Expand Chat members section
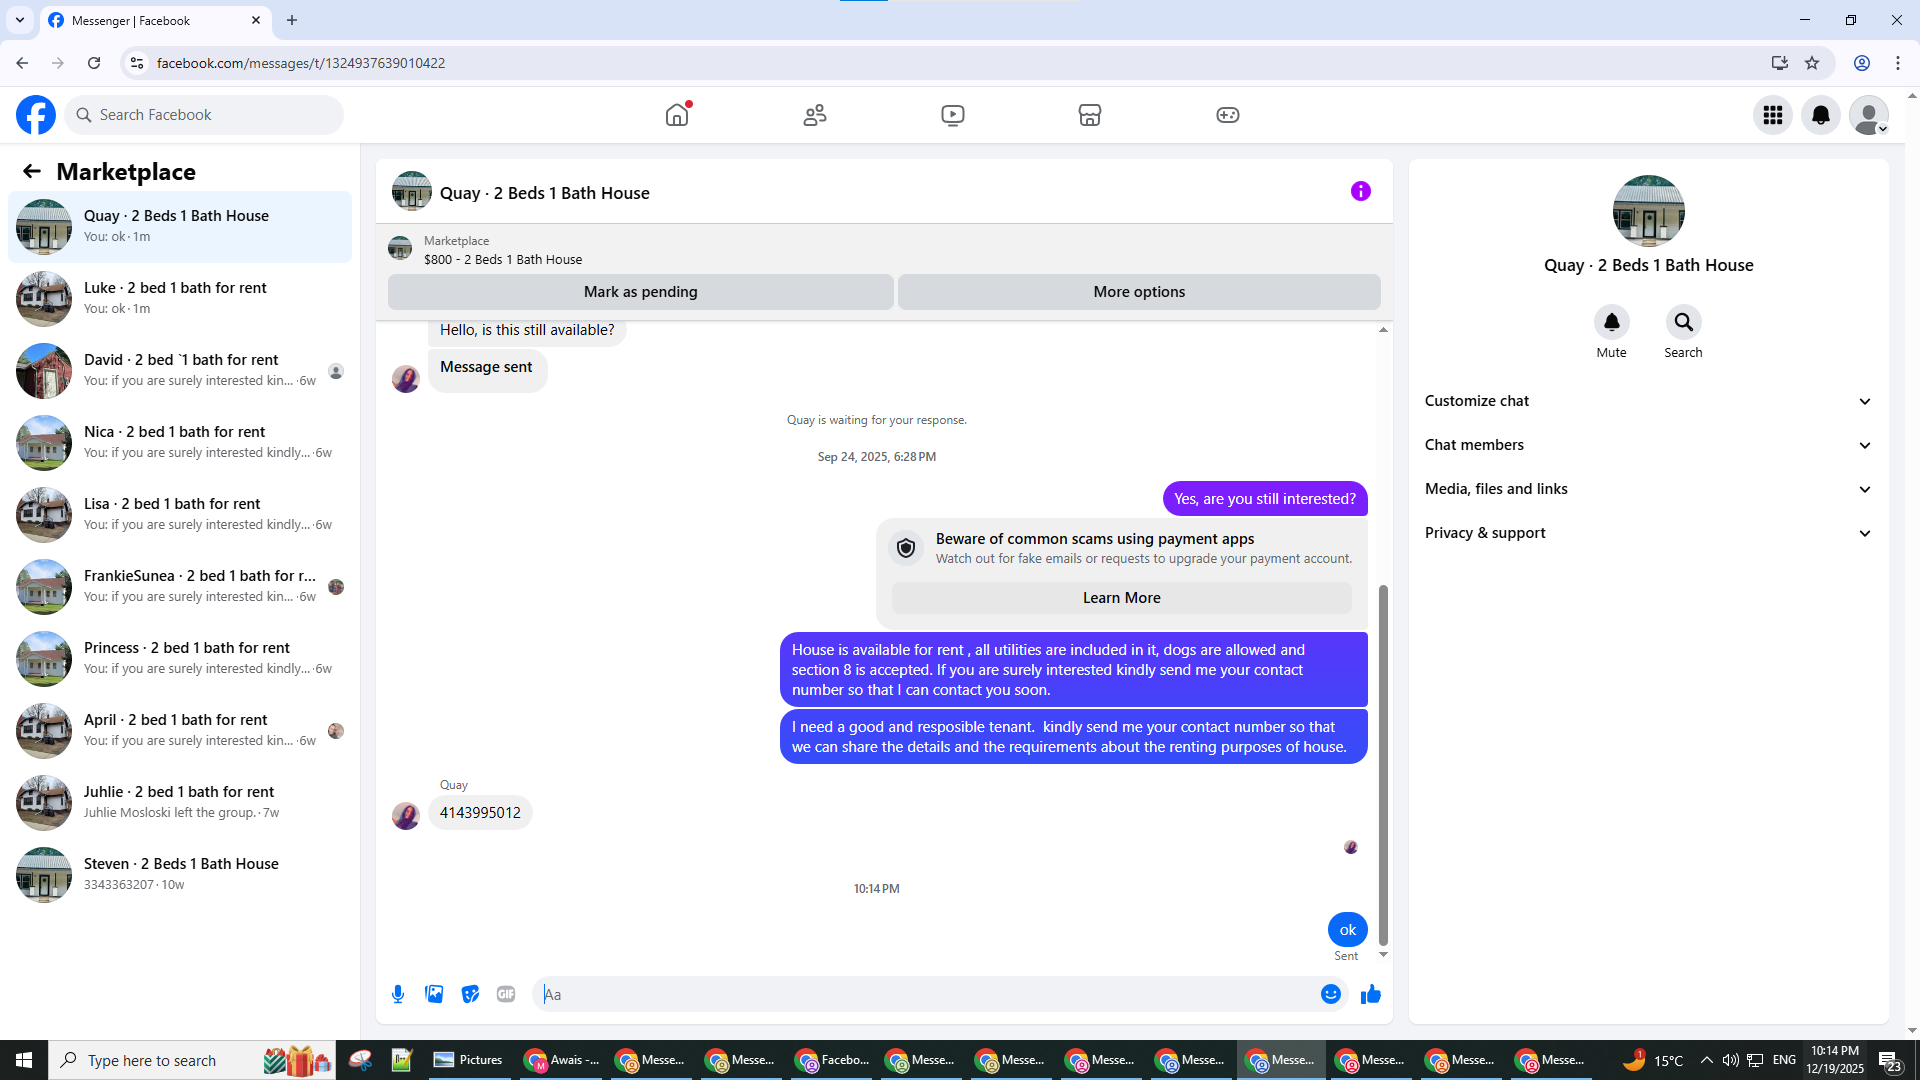 (x=1647, y=445)
